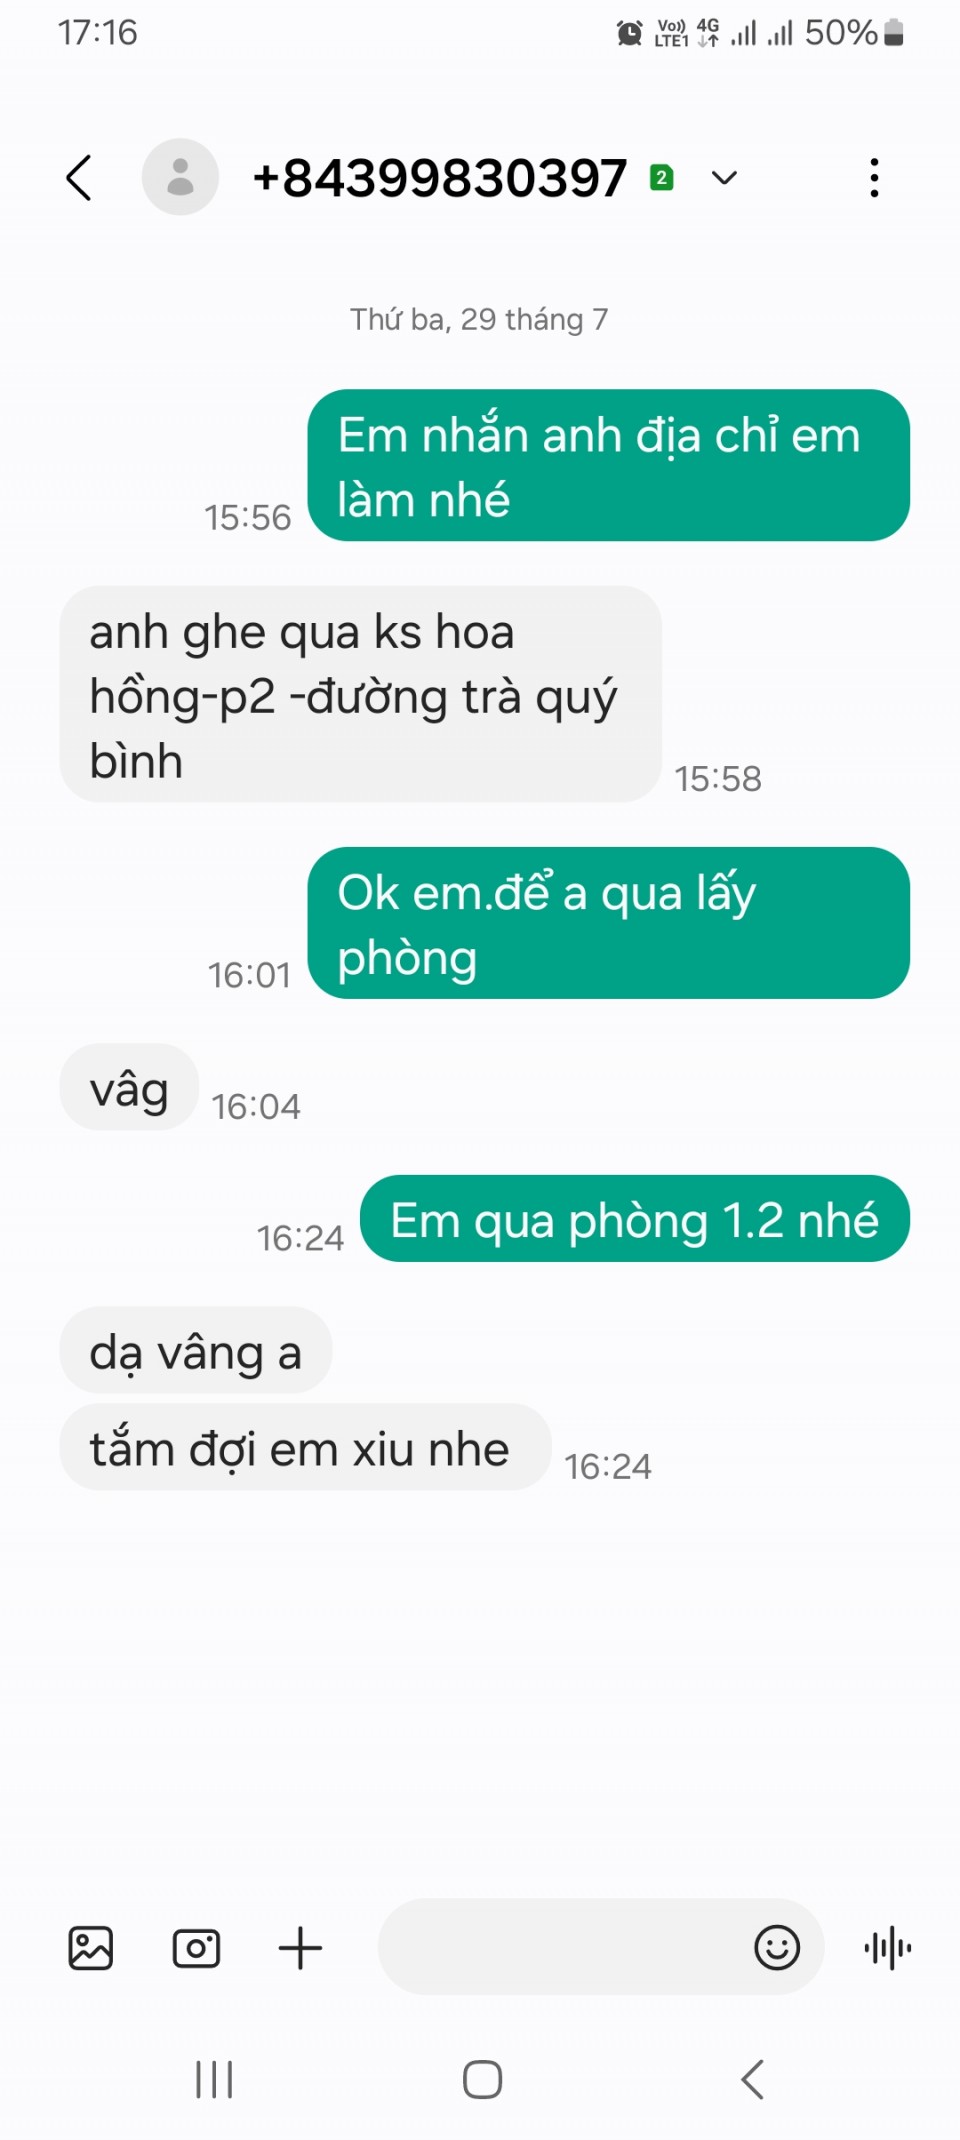960x2140 pixels.
Task: Tap the sent message 'Ok em.để a qua lấy phòng'
Action: click(x=609, y=923)
